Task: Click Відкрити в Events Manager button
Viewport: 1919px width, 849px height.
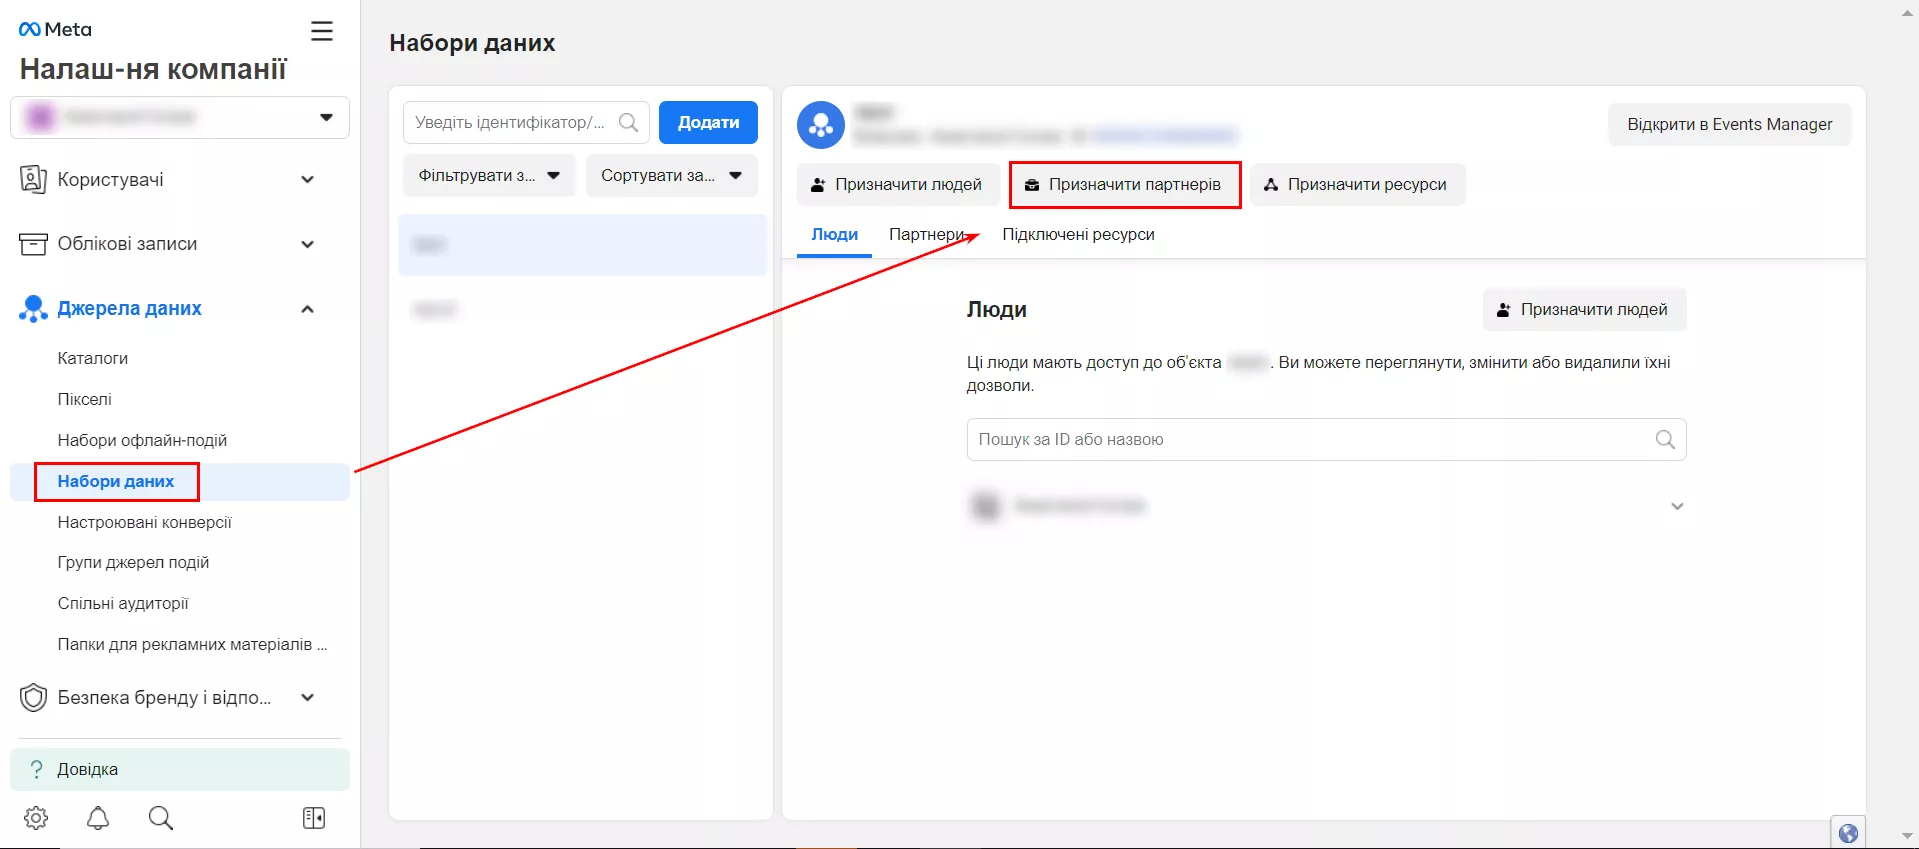Action: click(1729, 124)
